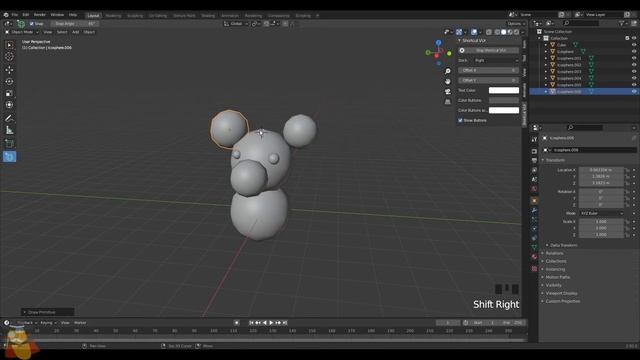Select the Scale tool
Screen dimensions: 640x360
tap(9, 93)
